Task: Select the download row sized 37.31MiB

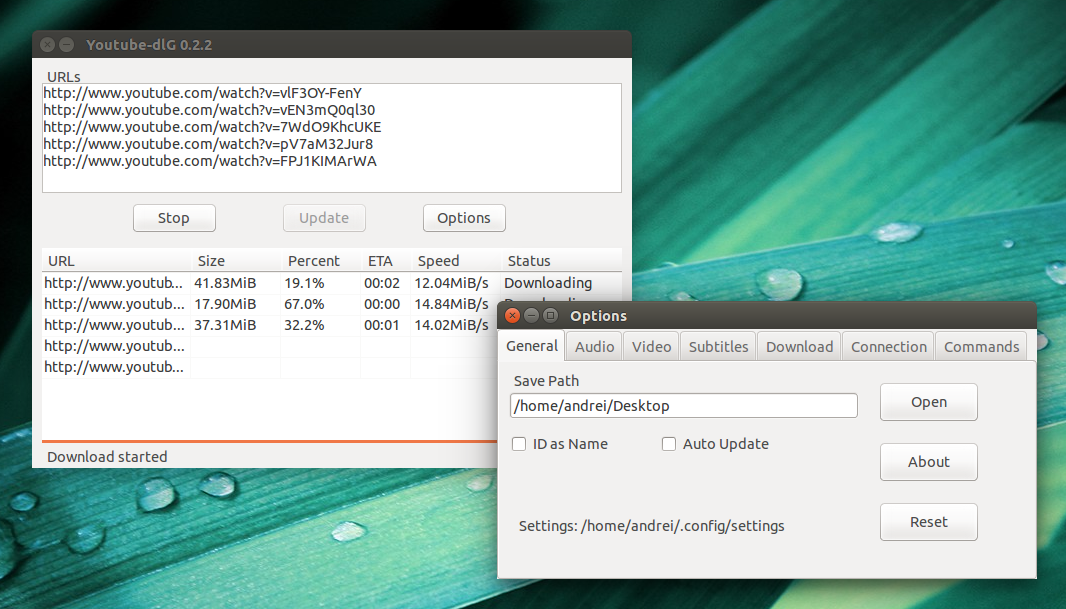Action: 270,326
